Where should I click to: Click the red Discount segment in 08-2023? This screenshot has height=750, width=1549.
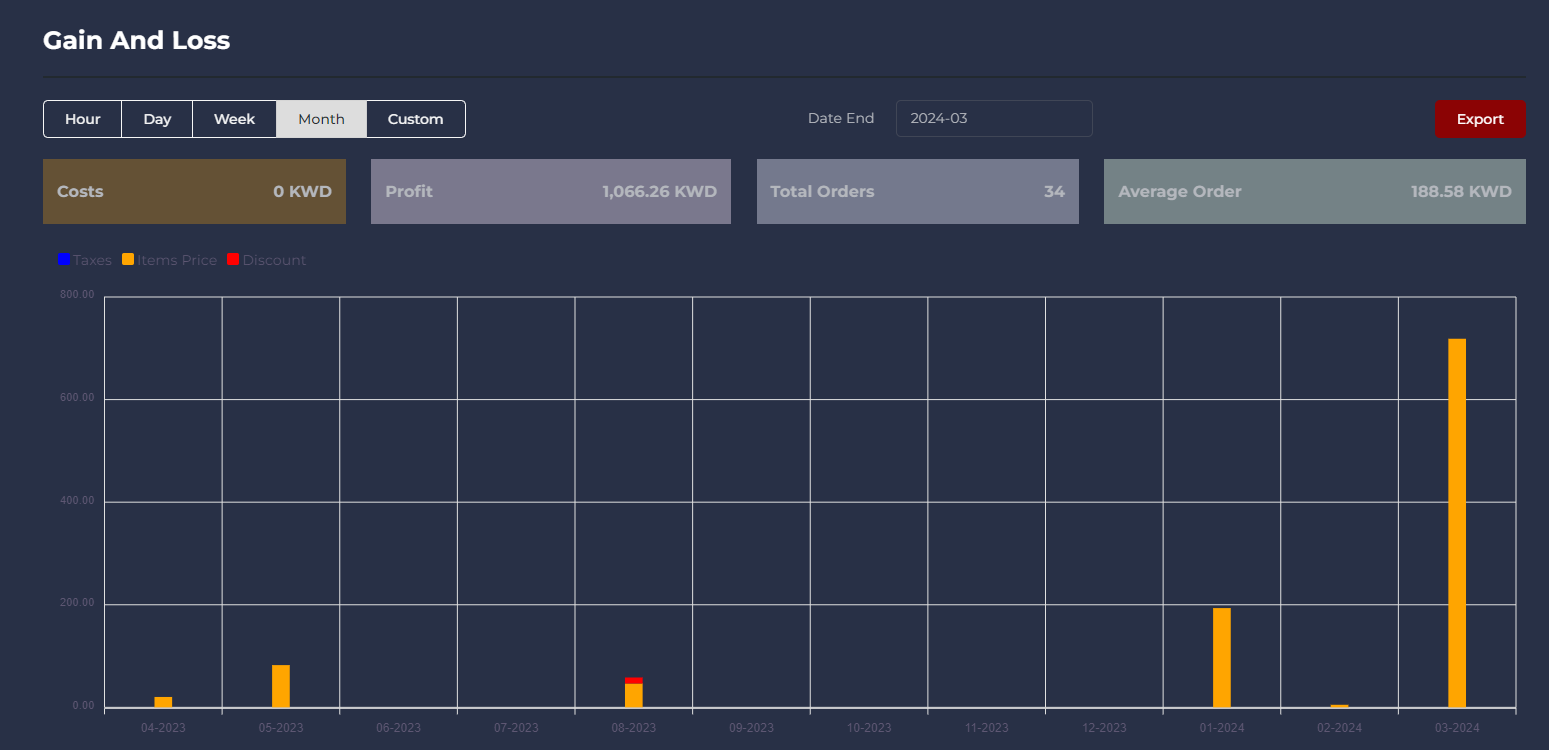(x=633, y=680)
